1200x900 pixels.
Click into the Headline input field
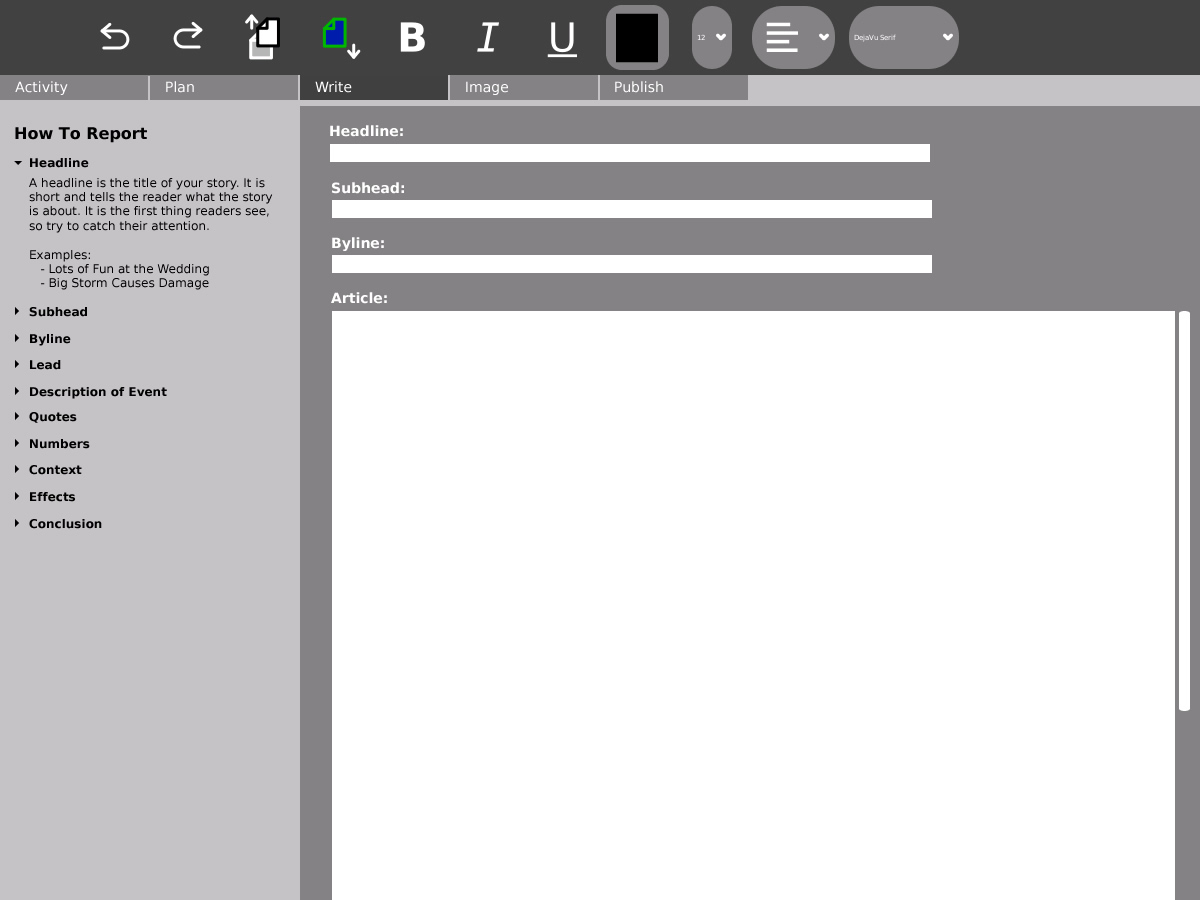click(x=630, y=153)
